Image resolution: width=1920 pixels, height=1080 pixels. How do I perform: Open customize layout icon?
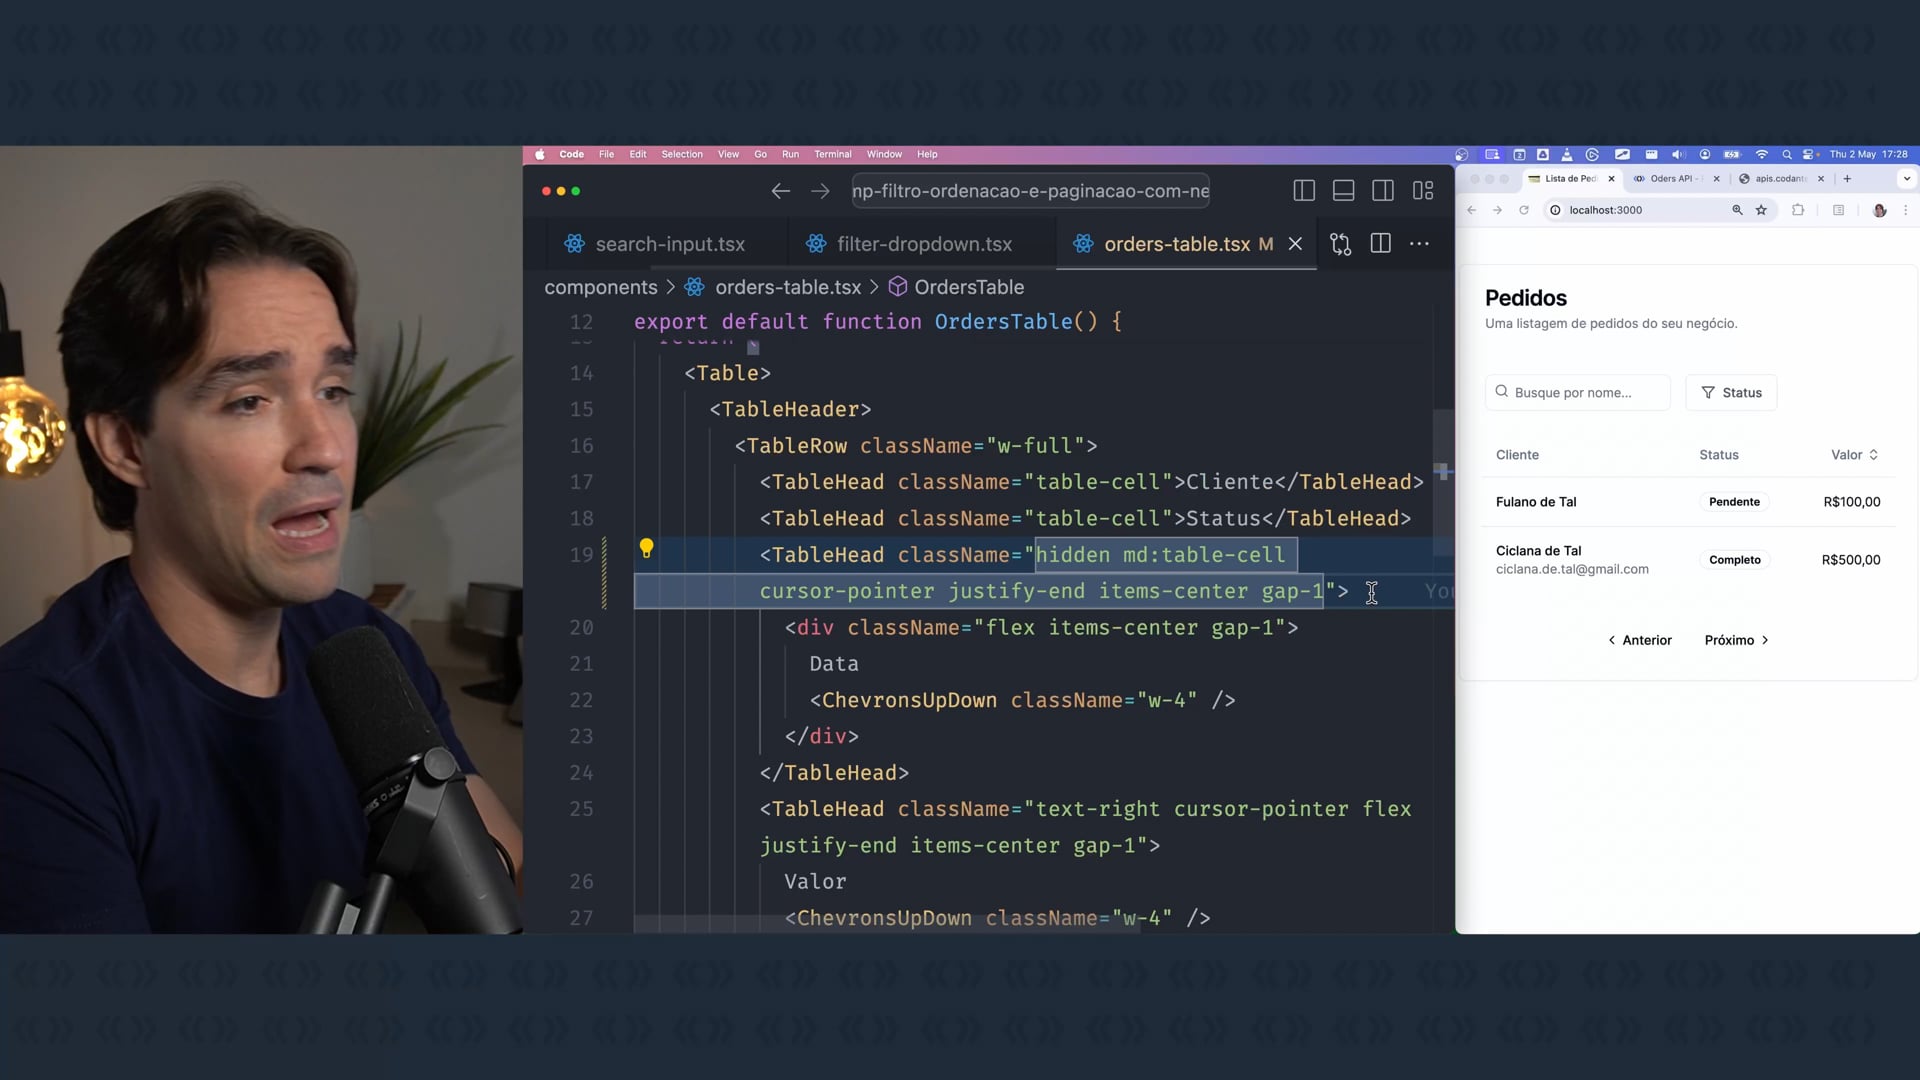1423,191
